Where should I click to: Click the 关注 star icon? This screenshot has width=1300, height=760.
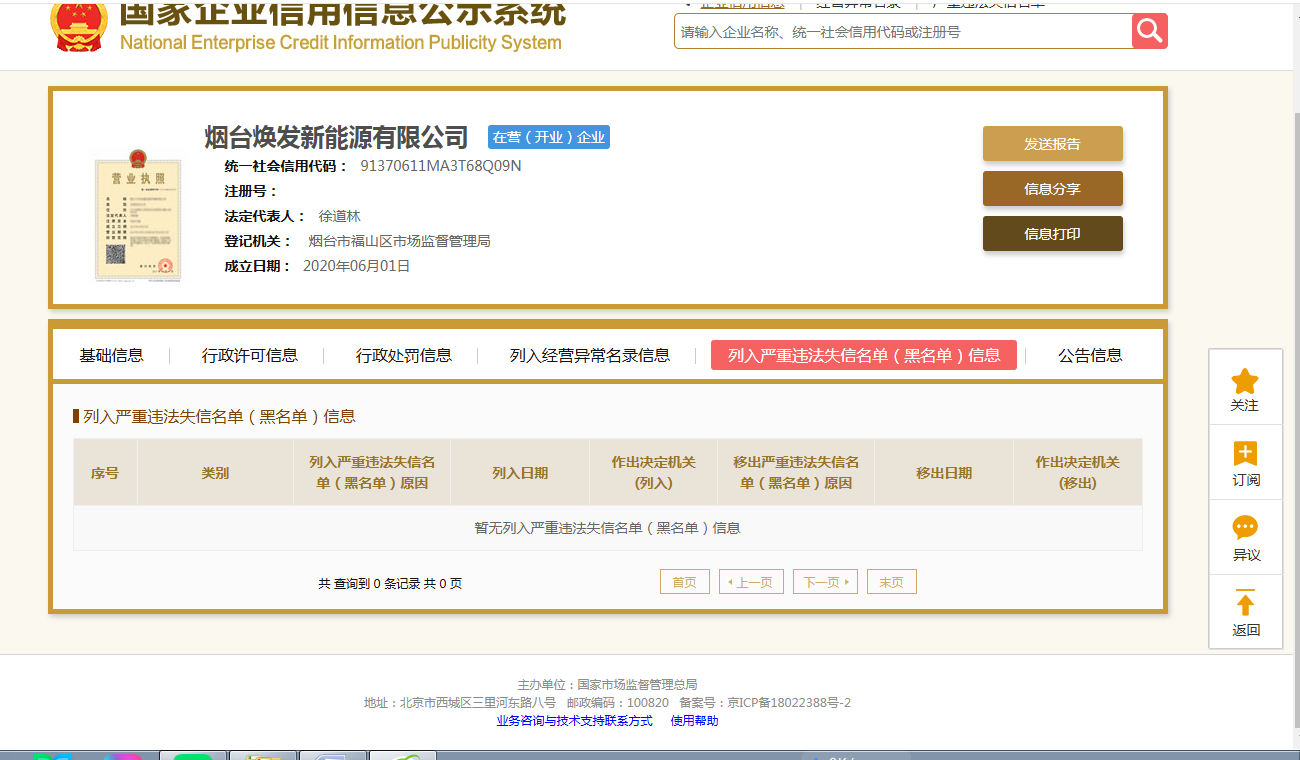point(1245,381)
